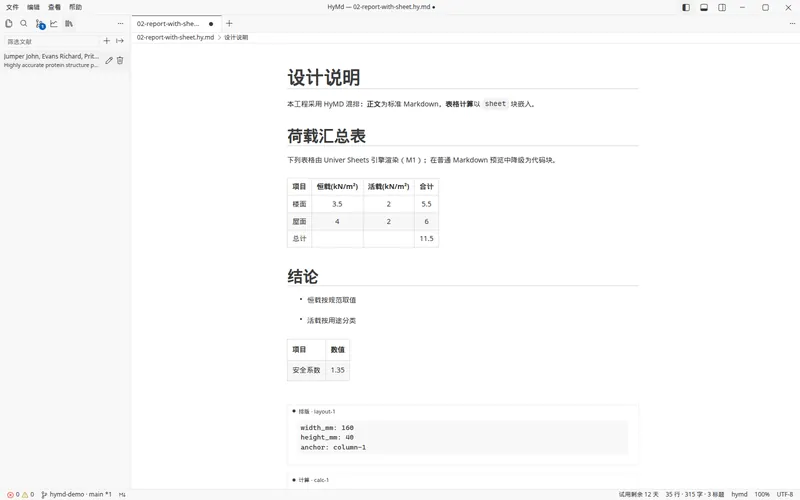Click the import references arrow icon
This screenshot has height=500, width=800.
pos(120,41)
